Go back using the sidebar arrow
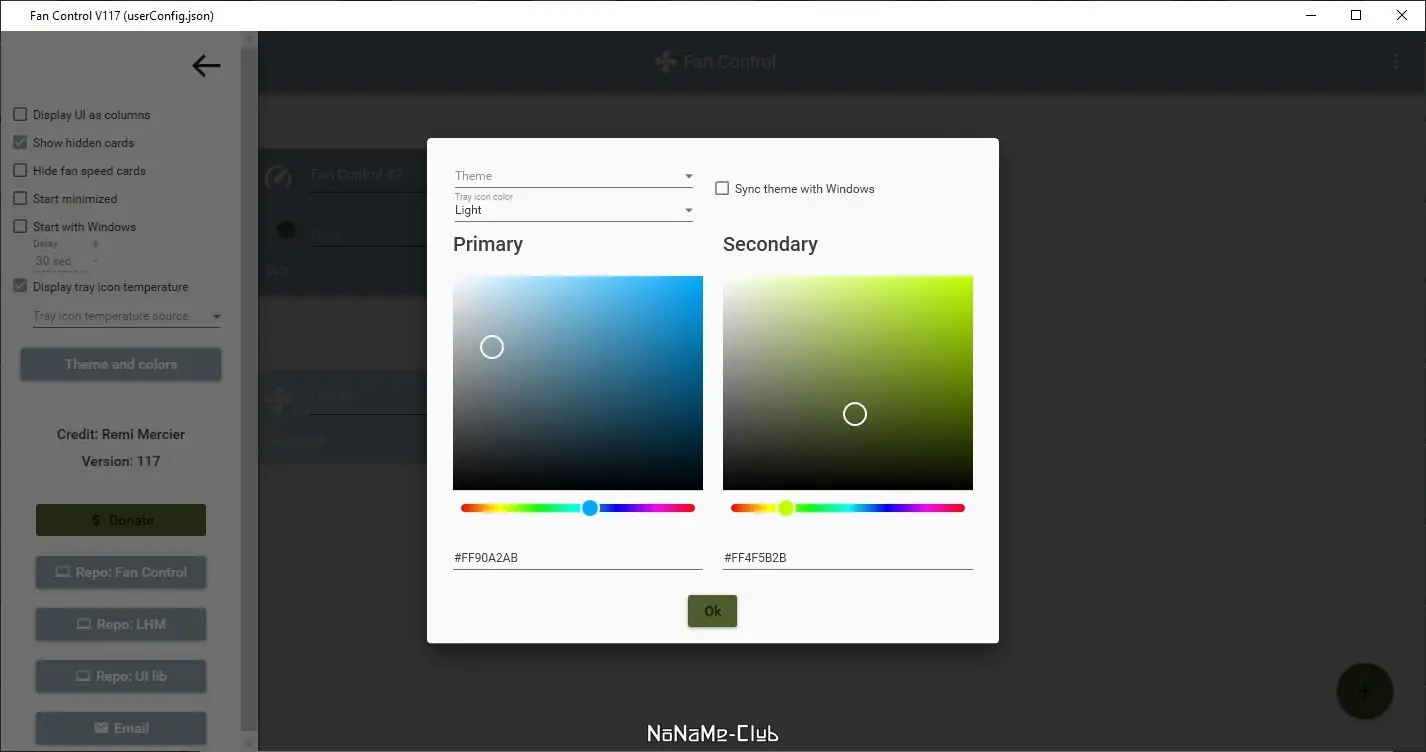The height and width of the screenshot is (752, 1426). 206,66
